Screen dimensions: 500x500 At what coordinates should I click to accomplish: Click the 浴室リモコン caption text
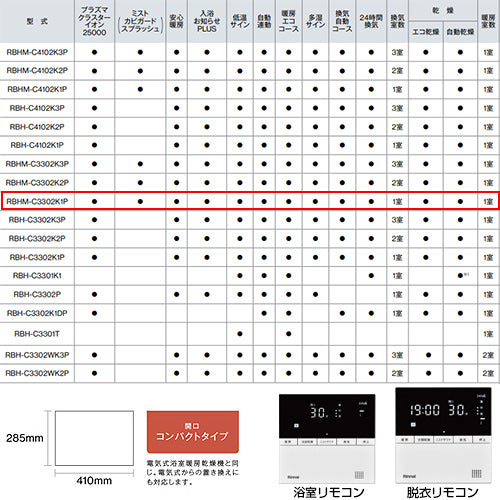(329, 492)
